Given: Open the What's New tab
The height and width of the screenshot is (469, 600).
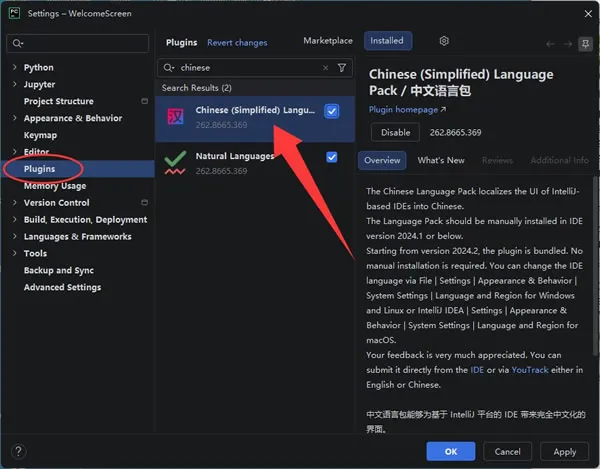Looking at the screenshot, I should point(441,160).
